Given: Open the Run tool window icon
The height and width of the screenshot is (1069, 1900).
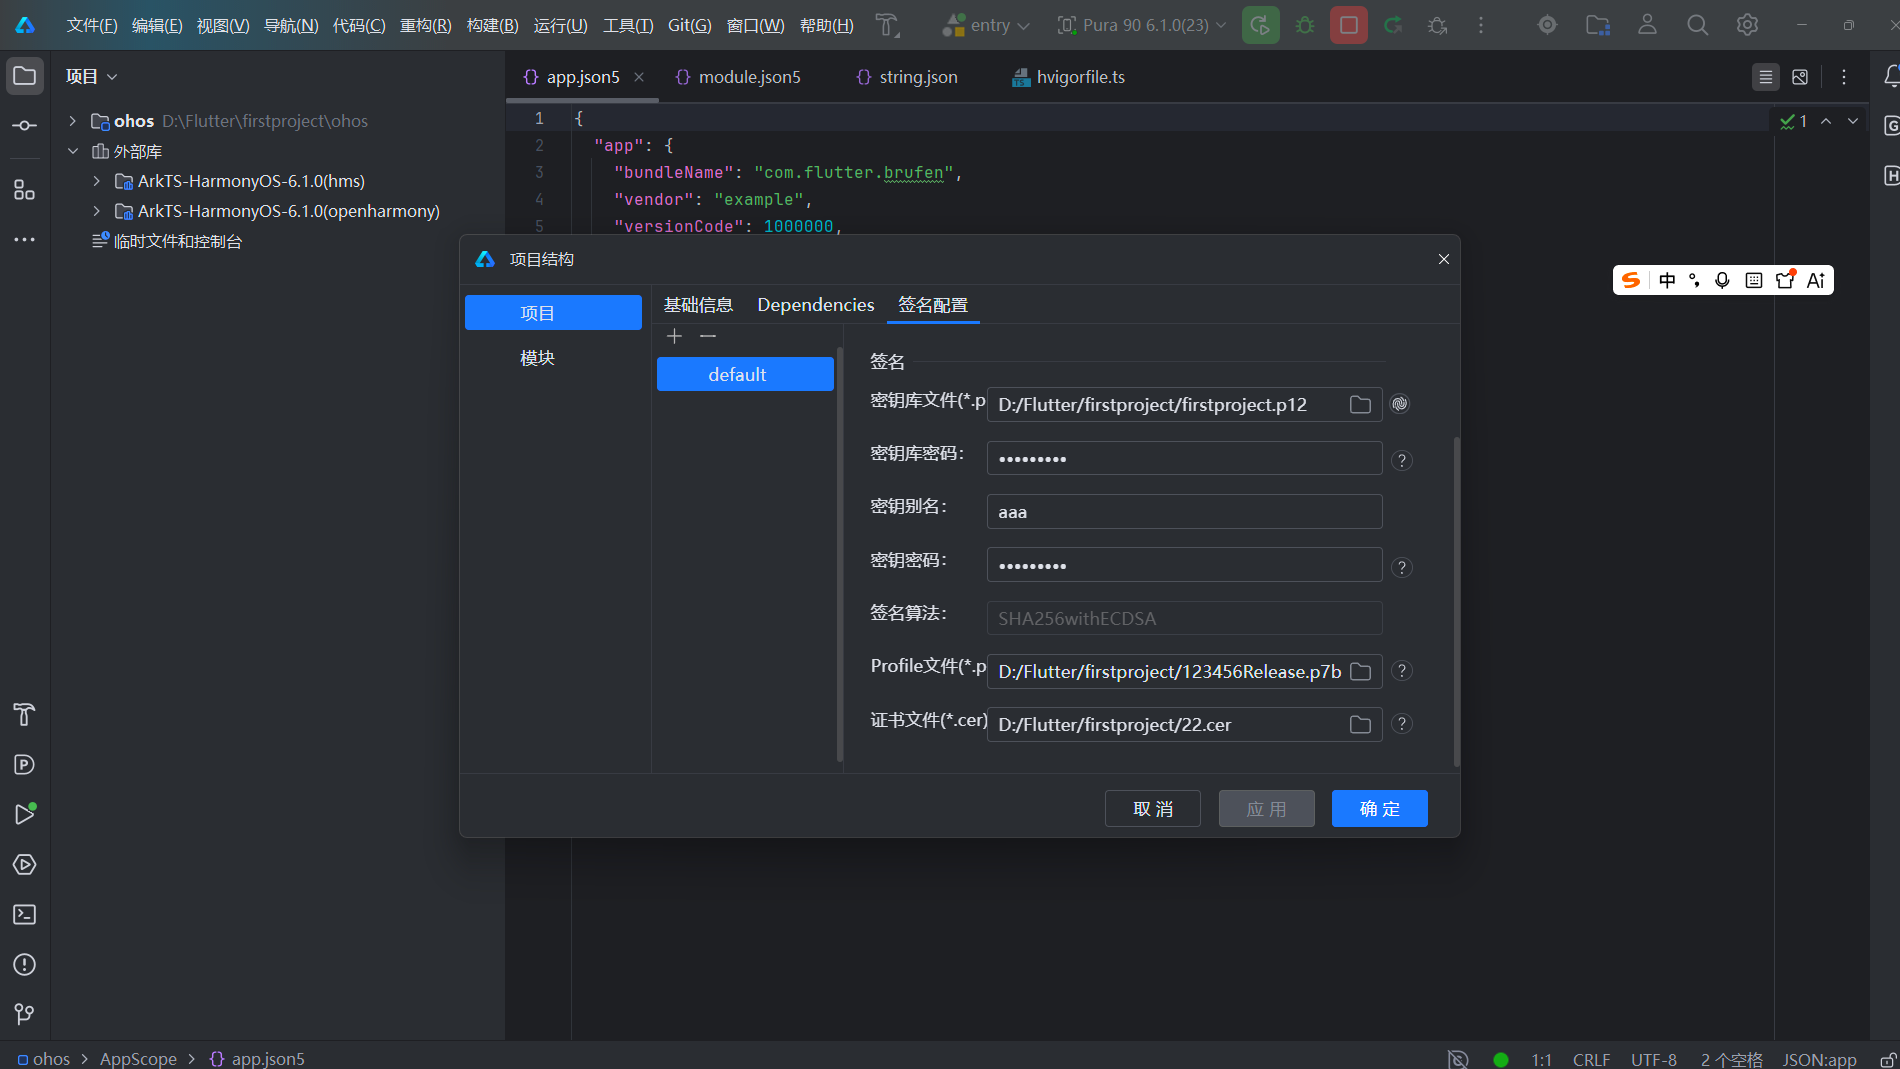Looking at the screenshot, I should (25, 814).
